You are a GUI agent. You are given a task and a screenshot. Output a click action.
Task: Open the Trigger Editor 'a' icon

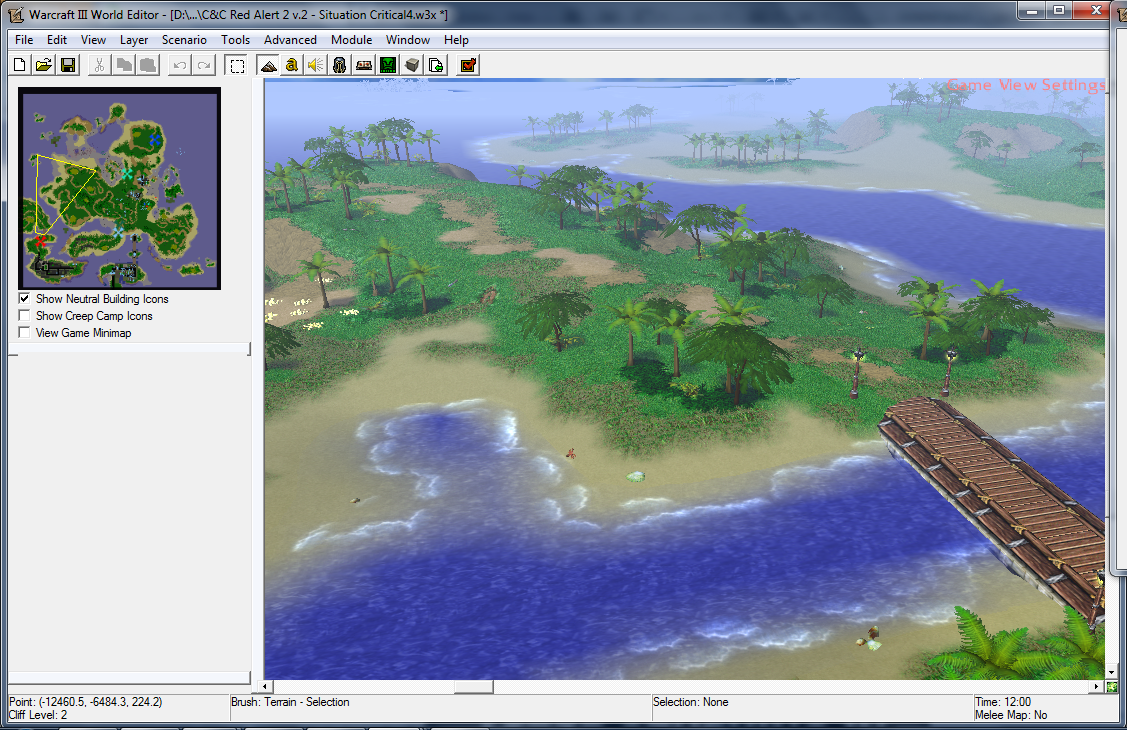point(291,65)
